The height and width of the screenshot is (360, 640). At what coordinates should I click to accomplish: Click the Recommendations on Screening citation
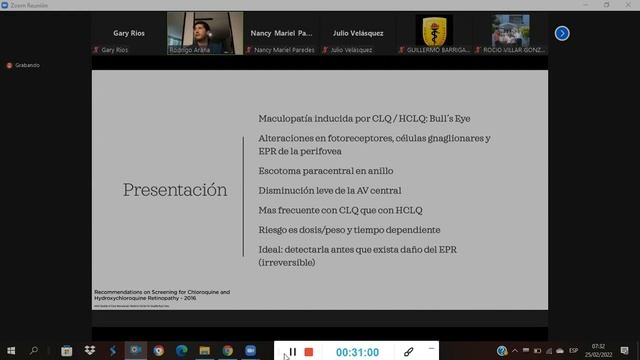point(162,295)
